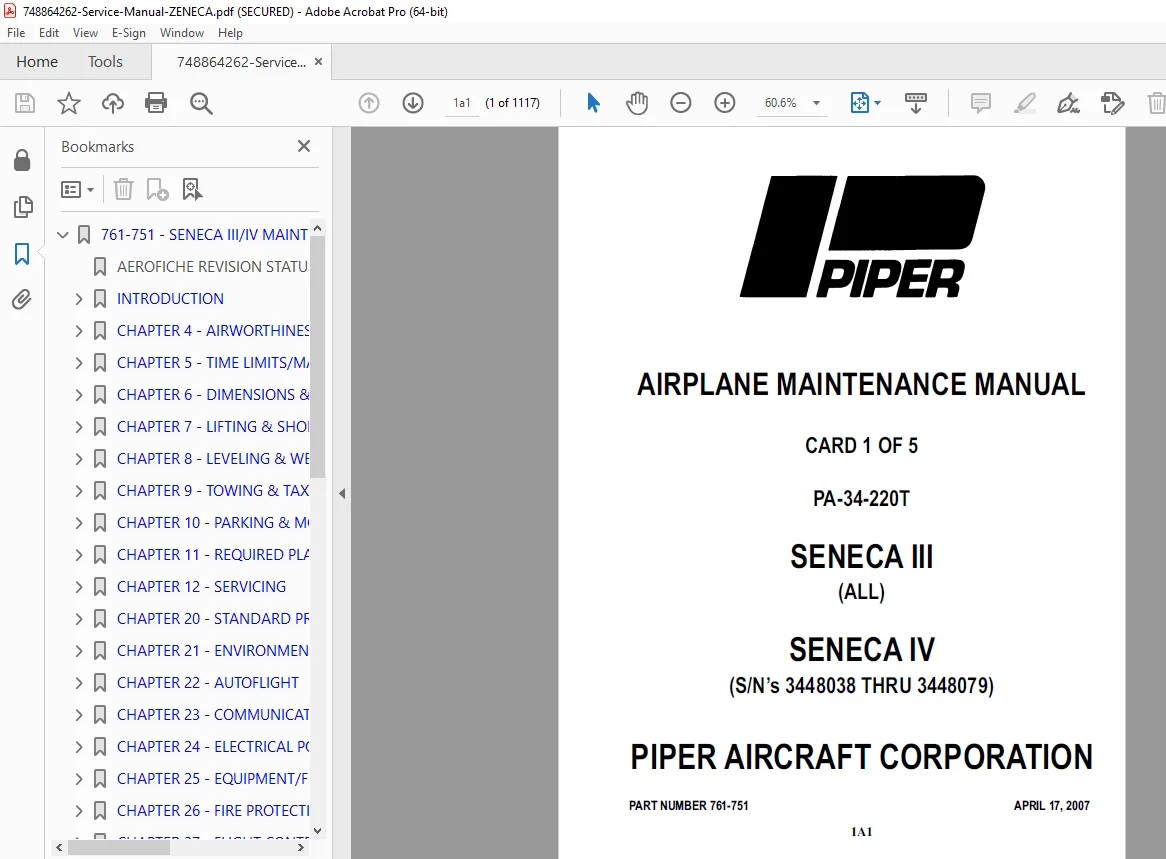Open the Window menu
Screen dimensions: 1166x859
(x=181, y=33)
